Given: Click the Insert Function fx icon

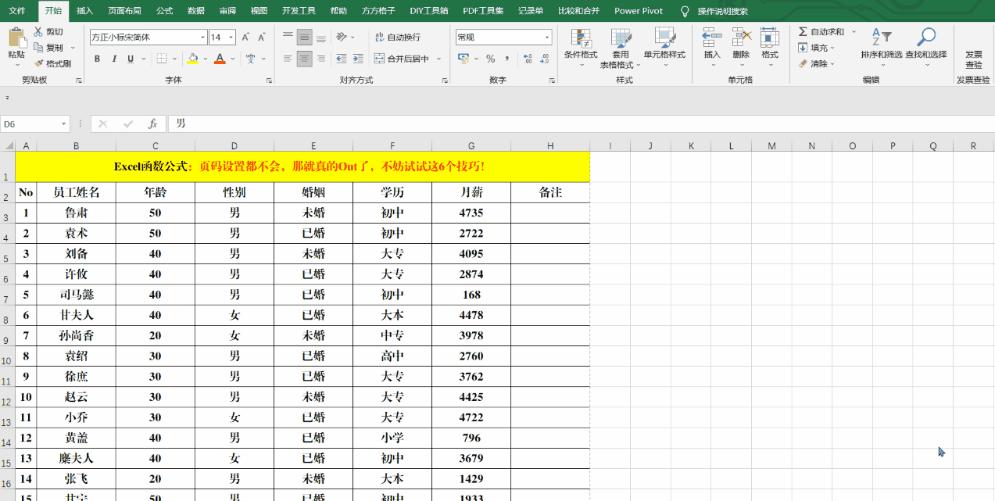Looking at the screenshot, I should pos(152,124).
